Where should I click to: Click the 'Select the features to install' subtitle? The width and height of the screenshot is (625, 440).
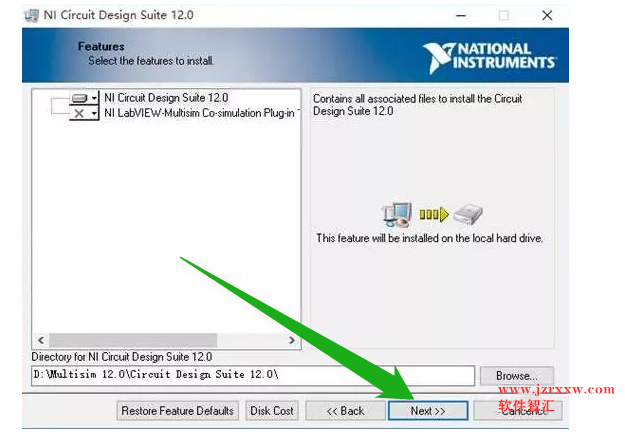click(x=151, y=61)
